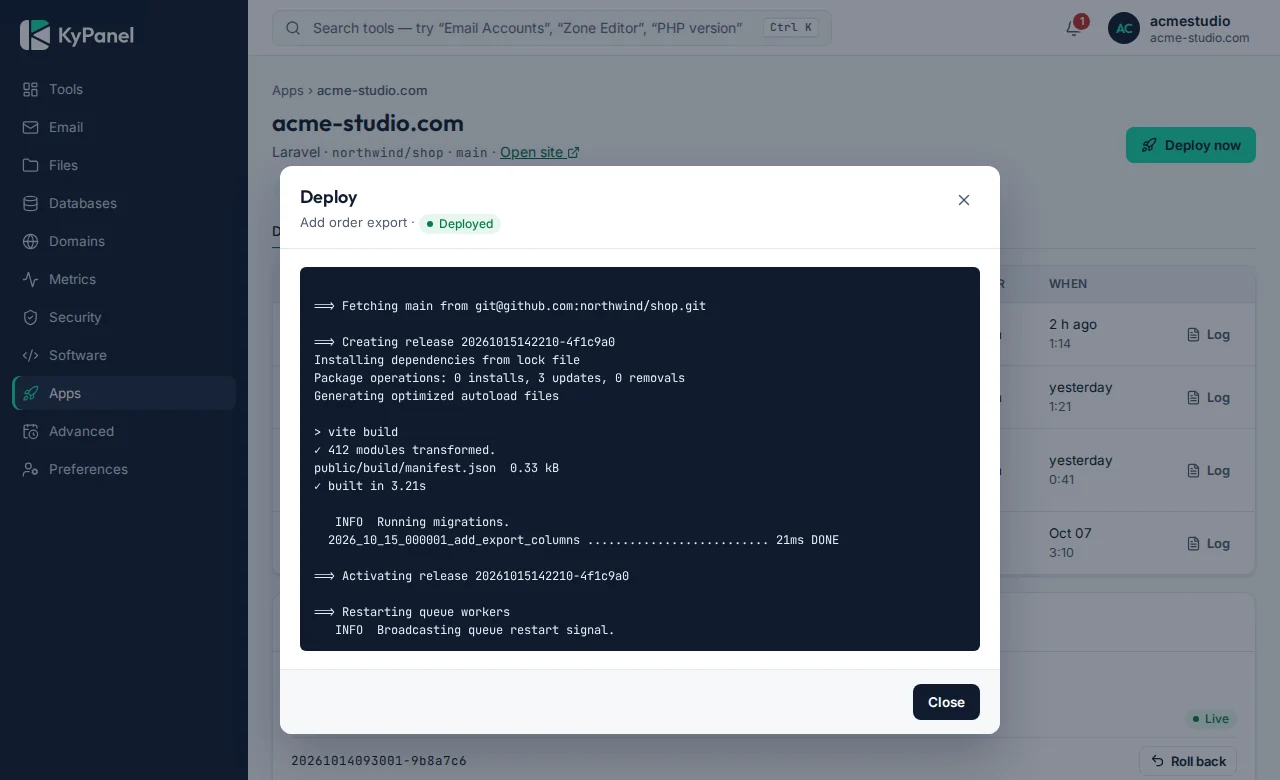
Task: Open the notifications bell
Action: point(1074,28)
